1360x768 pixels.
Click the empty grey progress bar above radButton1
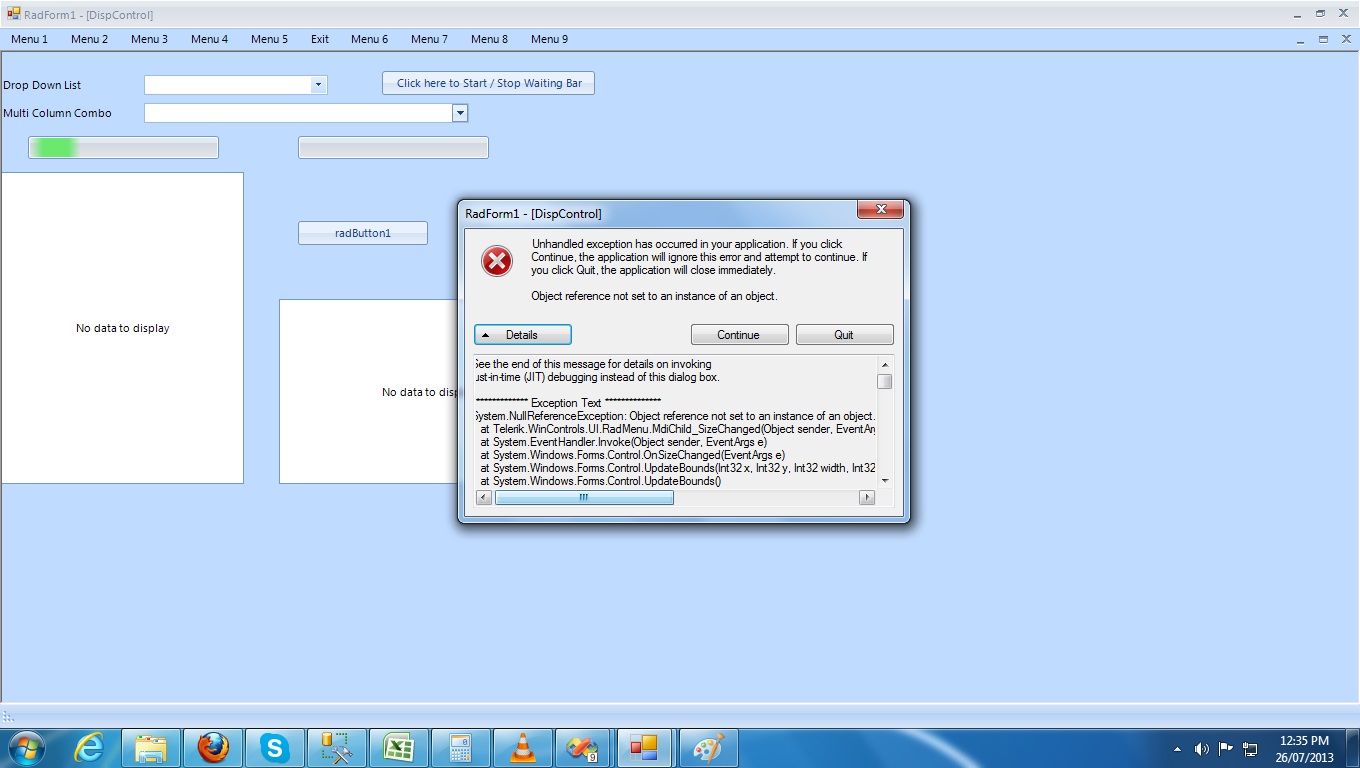[x=393, y=148]
